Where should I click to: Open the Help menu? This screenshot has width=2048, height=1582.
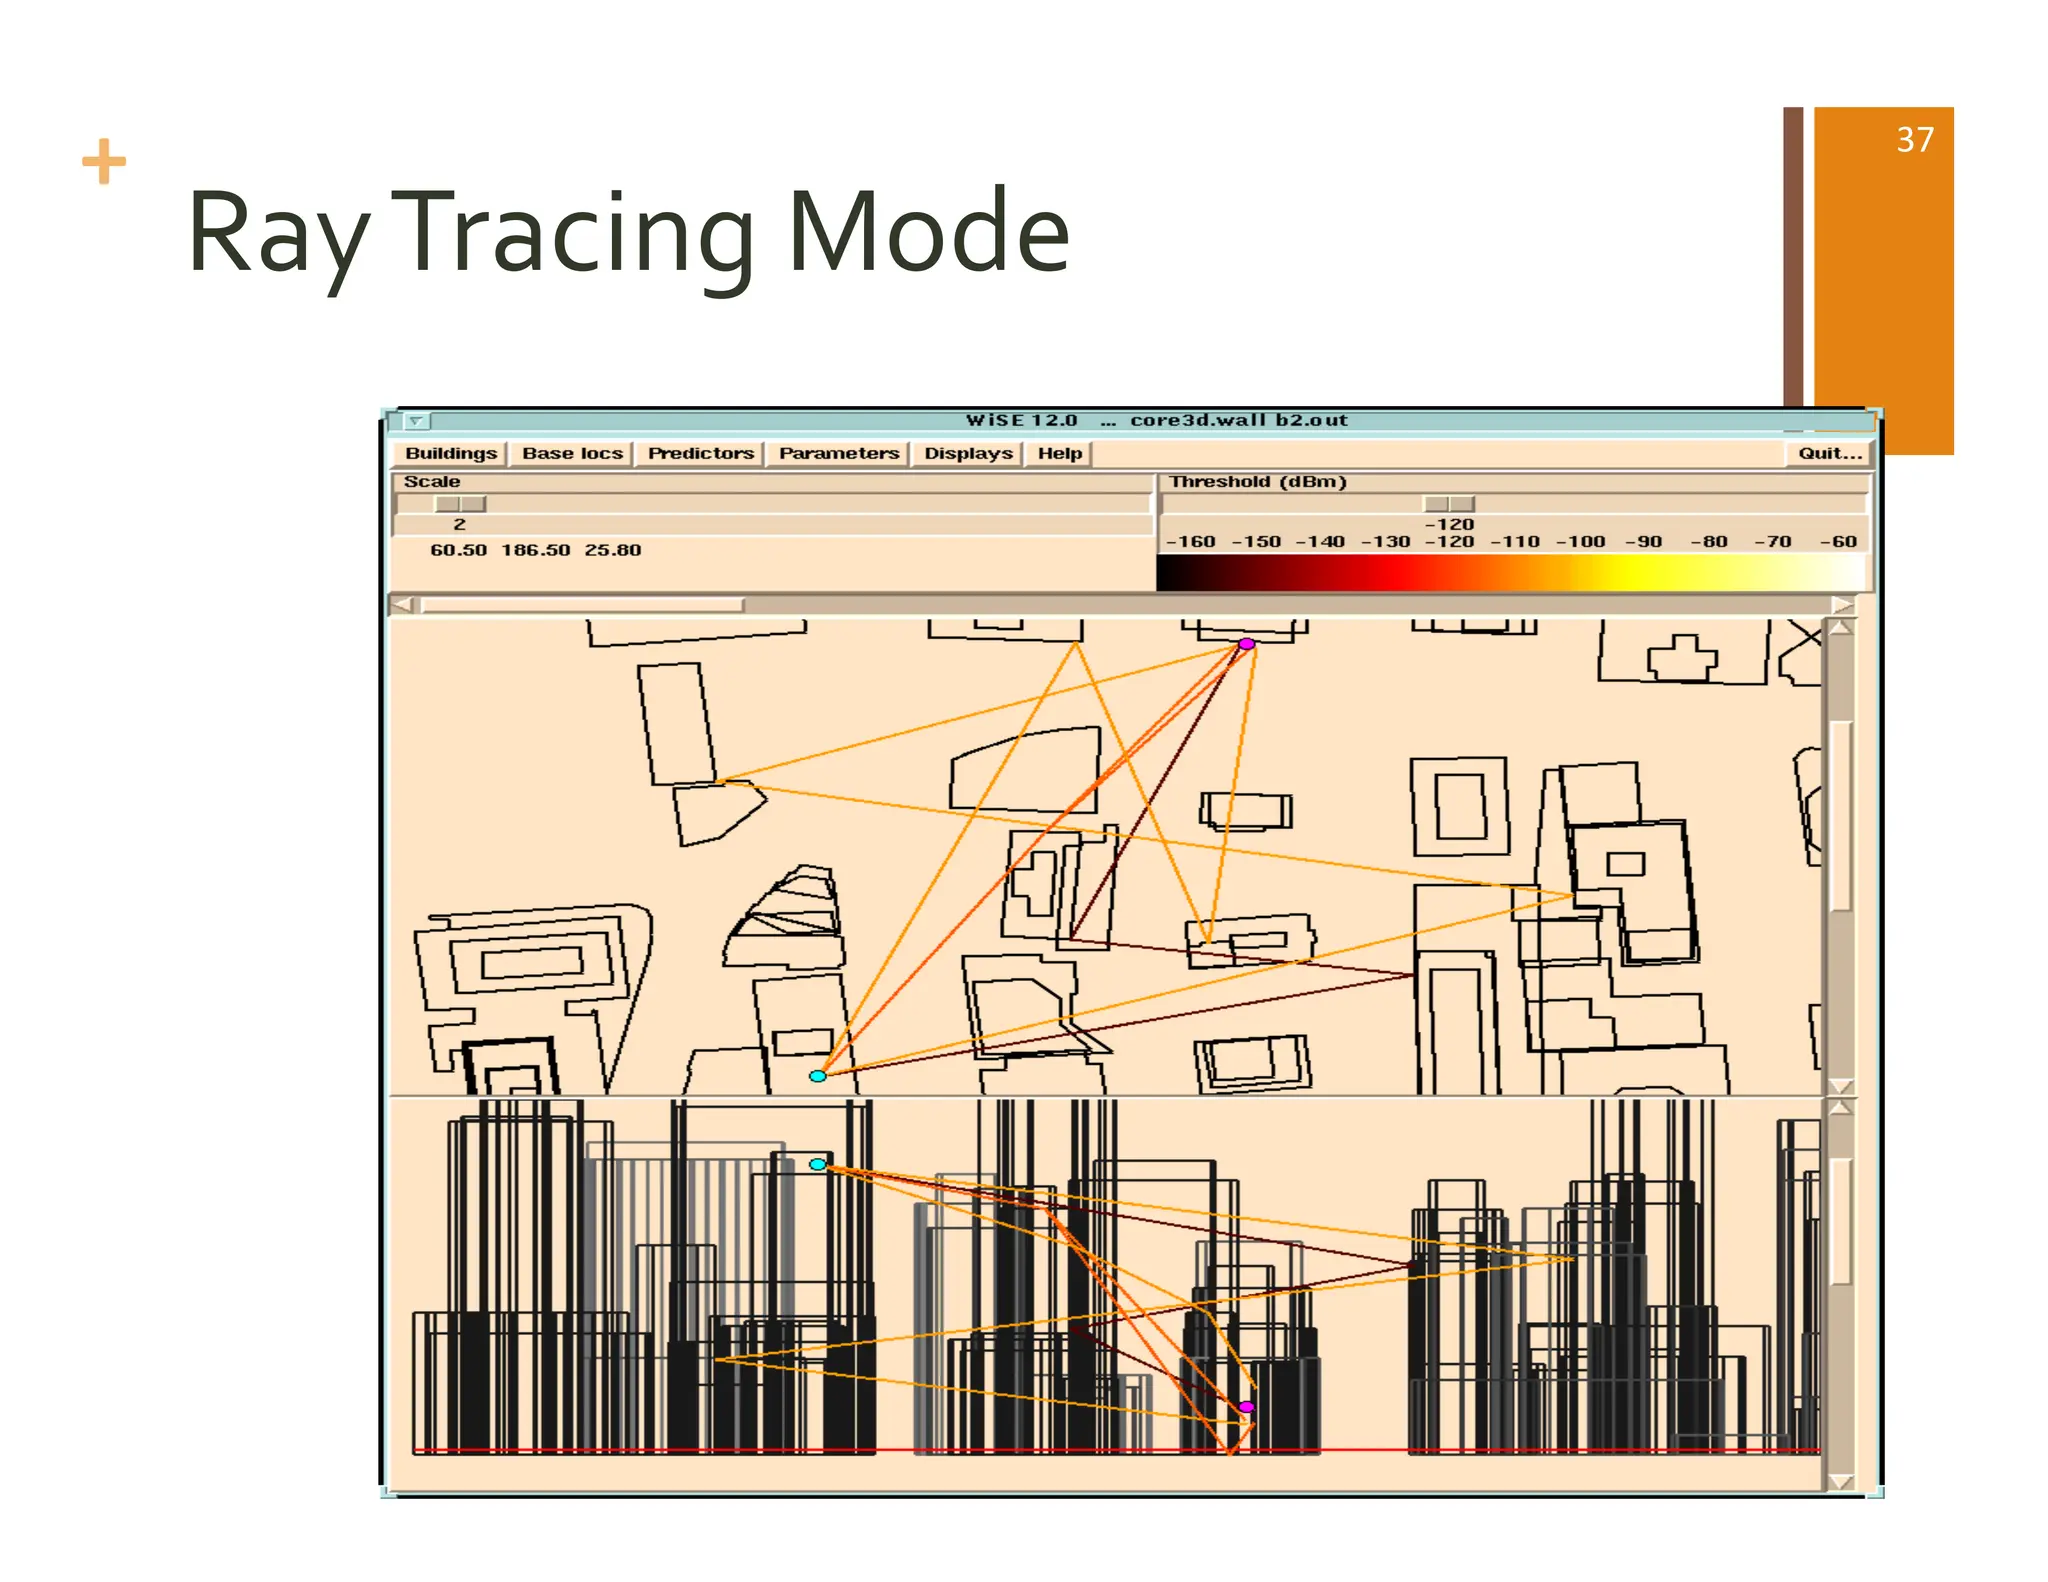pyautogui.click(x=1060, y=454)
